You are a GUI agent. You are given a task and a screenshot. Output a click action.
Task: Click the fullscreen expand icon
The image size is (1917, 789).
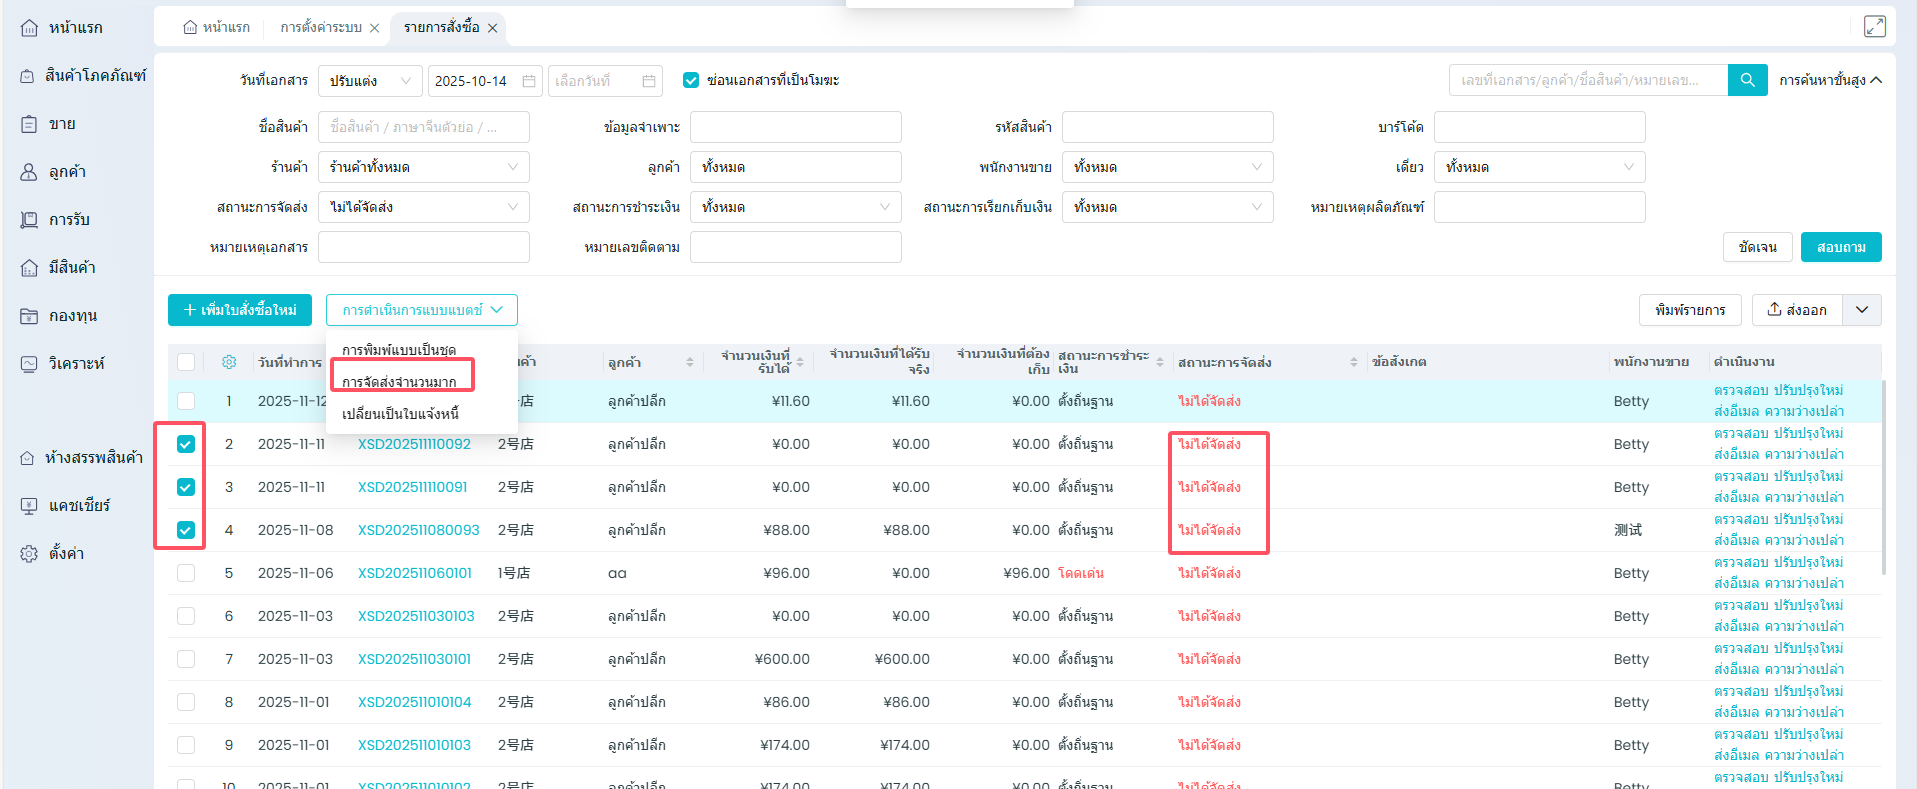point(1874,27)
